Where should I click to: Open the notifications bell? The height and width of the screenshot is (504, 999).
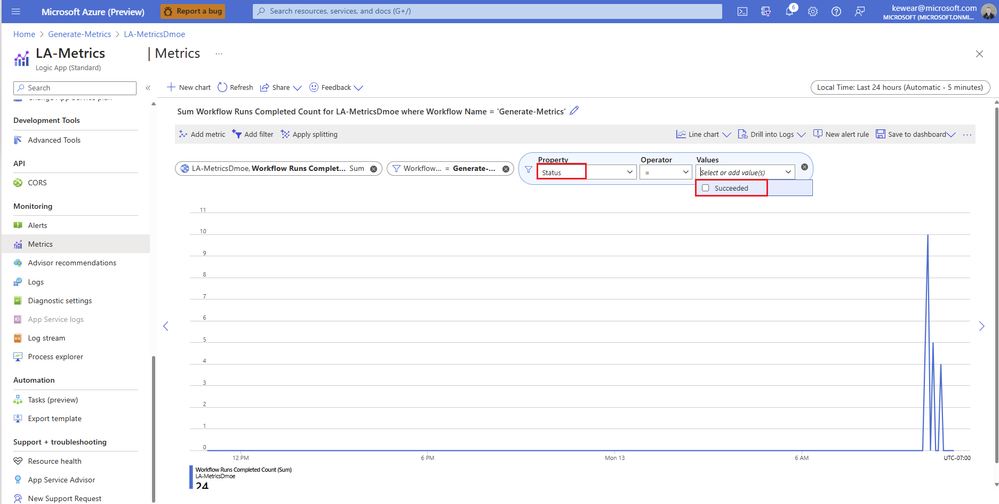[x=789, y=11]
